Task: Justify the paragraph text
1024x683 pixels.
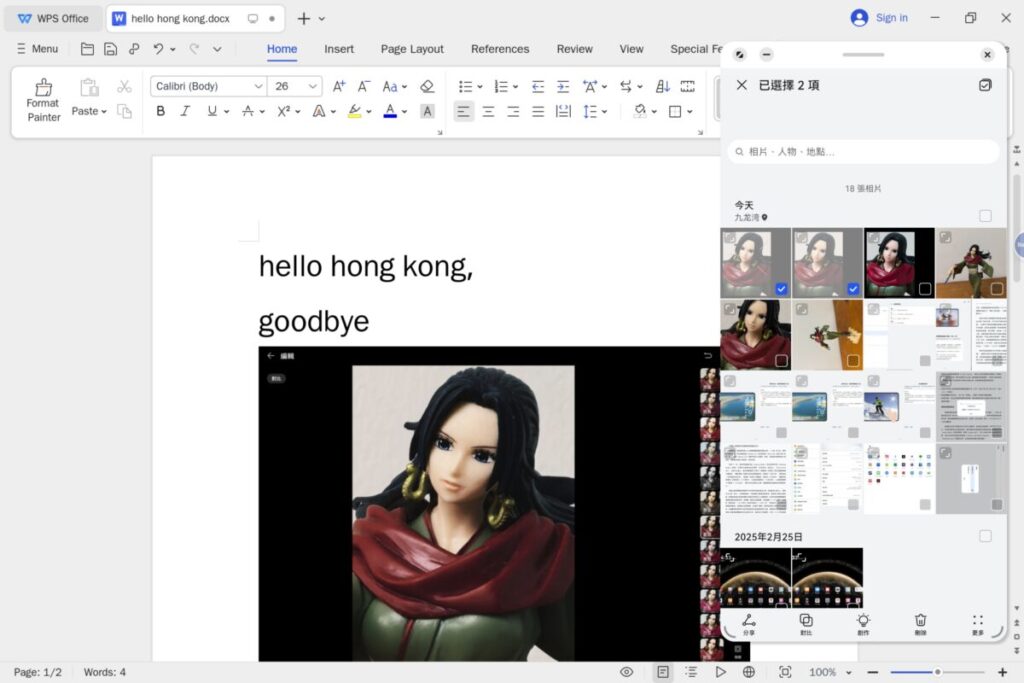Action: (x=538, y=112)
